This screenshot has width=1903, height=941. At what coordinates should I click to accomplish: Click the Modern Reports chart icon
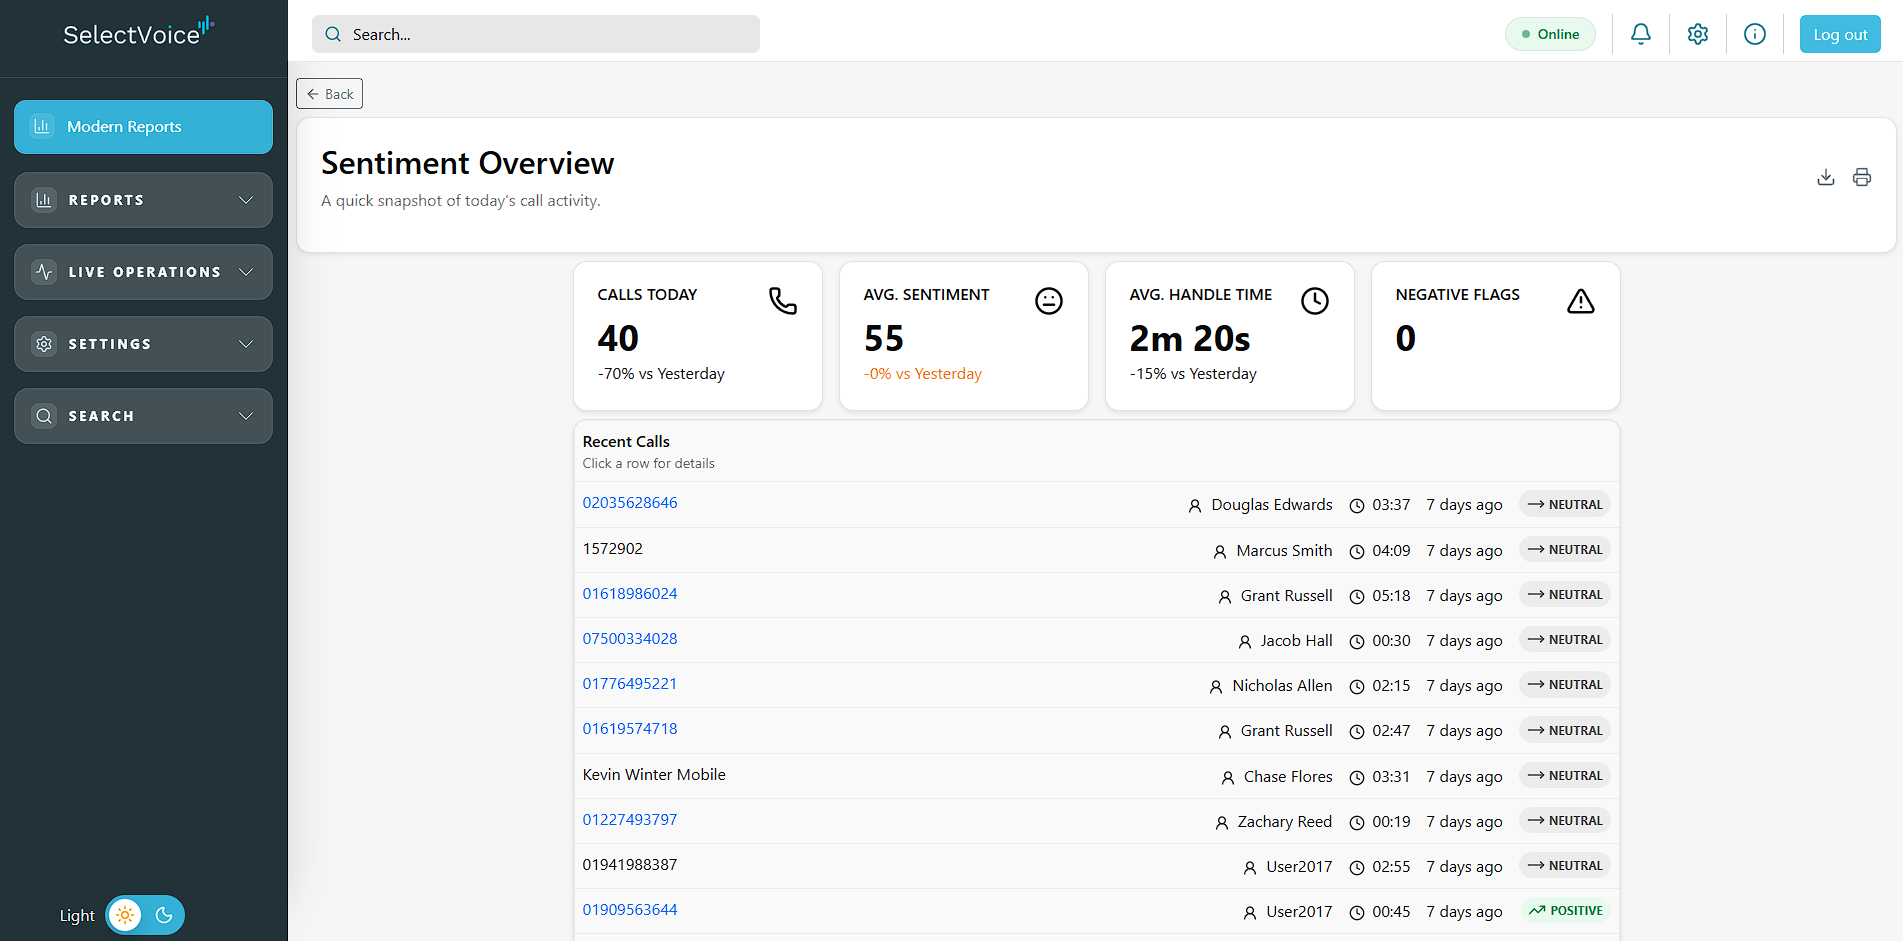[x=42, y=126]
